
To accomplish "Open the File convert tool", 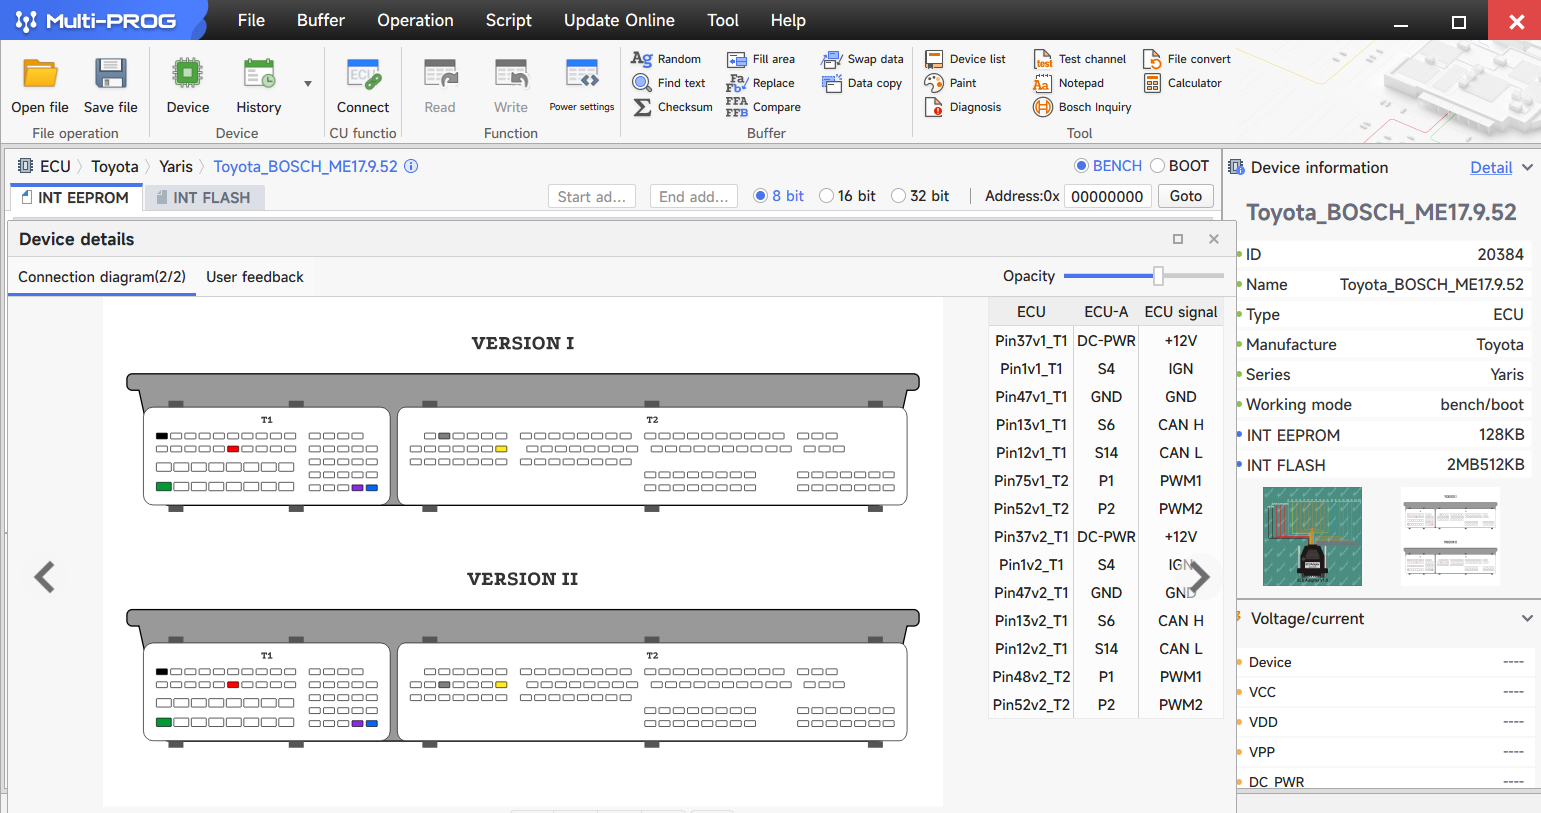I will [x=1187, y=59].
